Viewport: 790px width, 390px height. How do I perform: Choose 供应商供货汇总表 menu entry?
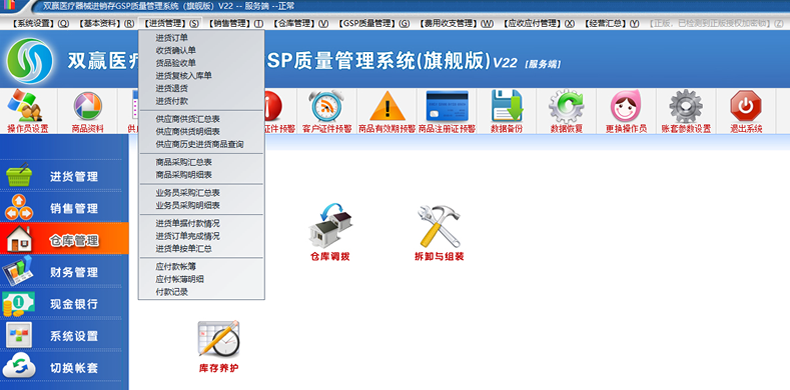tap(188, 119)
